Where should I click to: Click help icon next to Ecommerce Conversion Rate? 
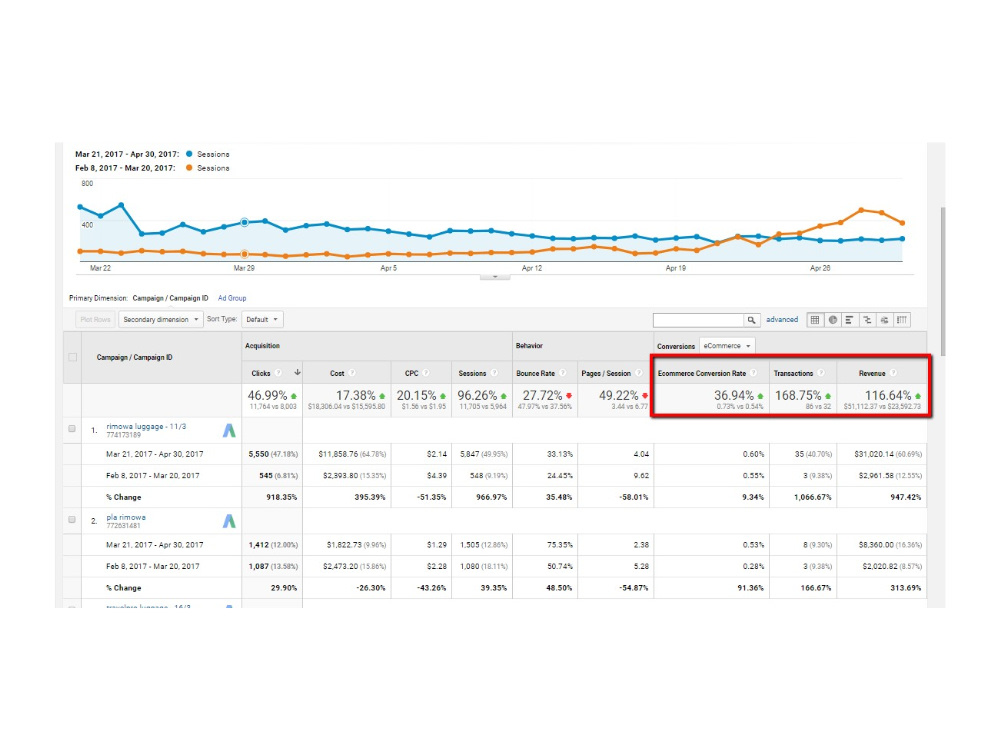tap(754, 373)
